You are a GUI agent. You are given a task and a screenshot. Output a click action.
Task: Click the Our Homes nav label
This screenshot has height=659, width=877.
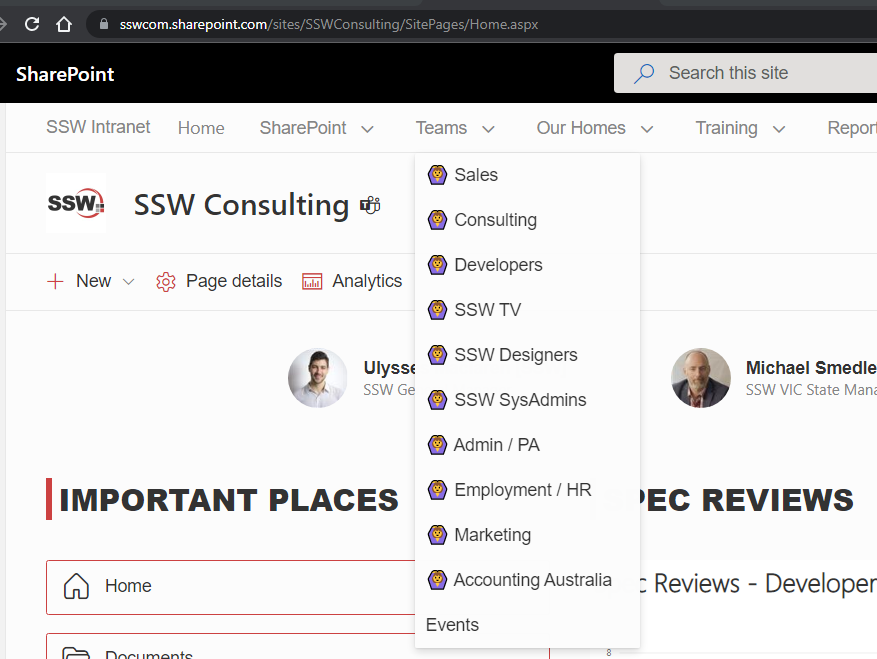[x=581, y=128]
